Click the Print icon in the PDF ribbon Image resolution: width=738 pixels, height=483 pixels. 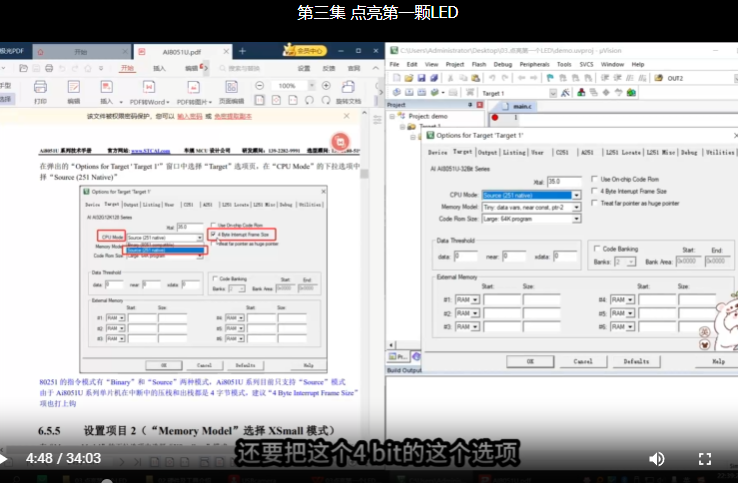pyautogui.click(x=40, y=88)
